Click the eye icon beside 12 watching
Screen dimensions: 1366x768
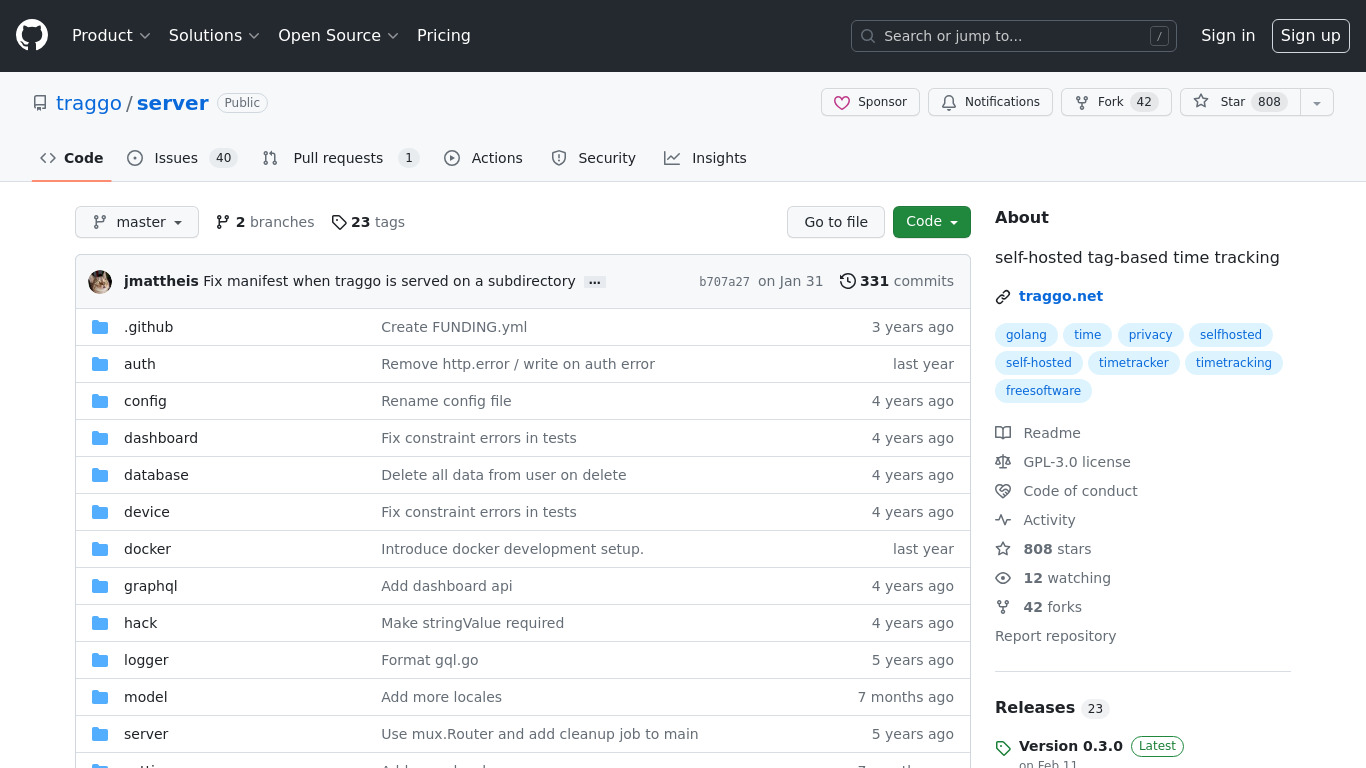click(x=1003, y=578)
